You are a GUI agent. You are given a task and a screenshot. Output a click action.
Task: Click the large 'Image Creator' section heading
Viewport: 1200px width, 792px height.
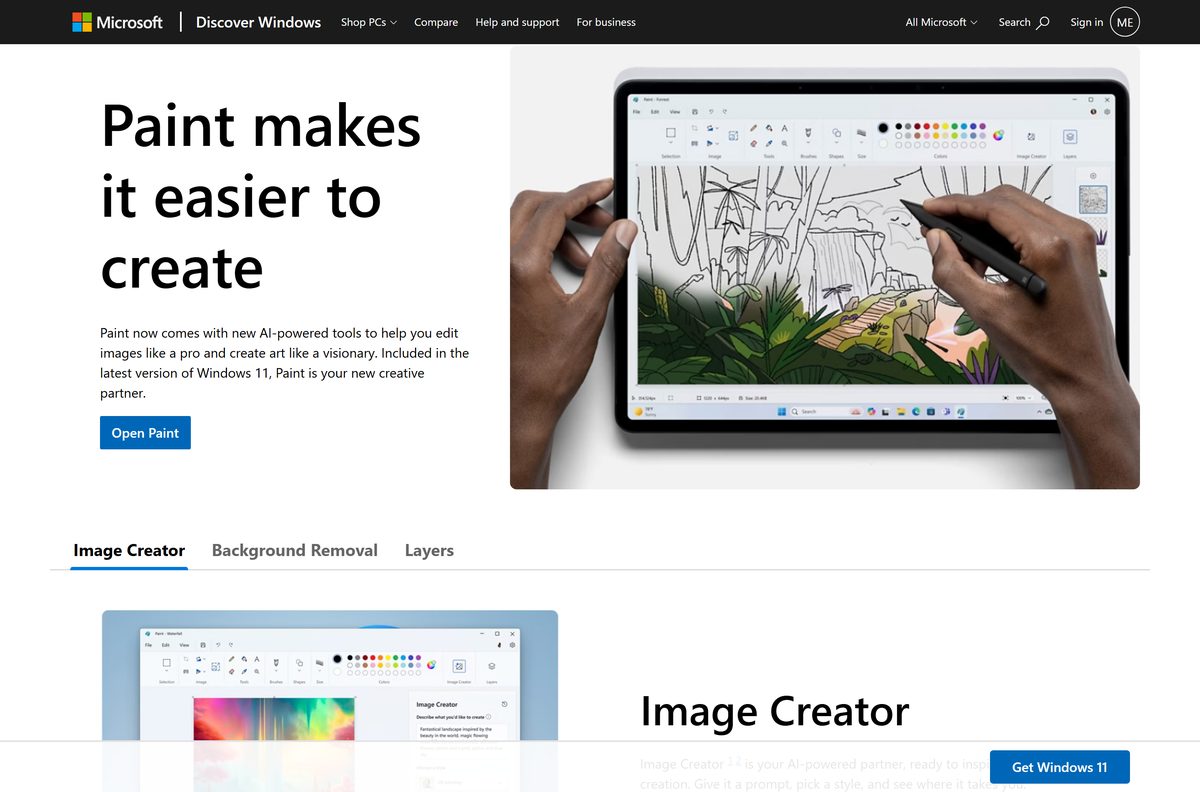point(775,711)
